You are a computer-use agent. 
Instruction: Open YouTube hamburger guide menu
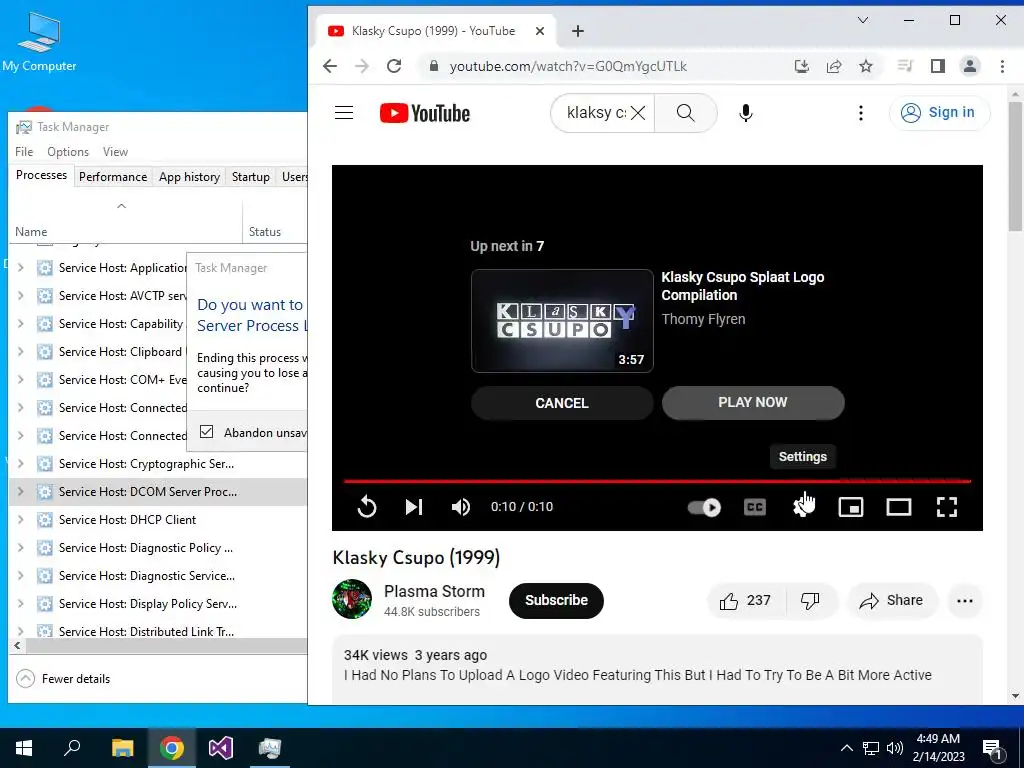click(x=344, y=113)
